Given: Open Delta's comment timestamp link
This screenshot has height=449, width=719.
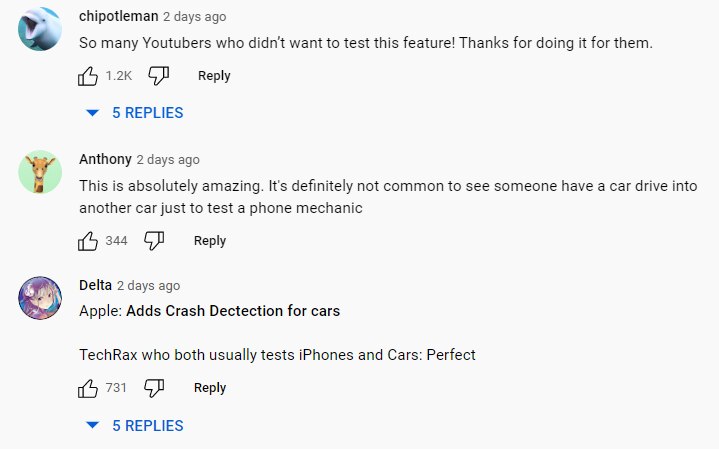Looking at the screenshot, I should click(148, 285).
